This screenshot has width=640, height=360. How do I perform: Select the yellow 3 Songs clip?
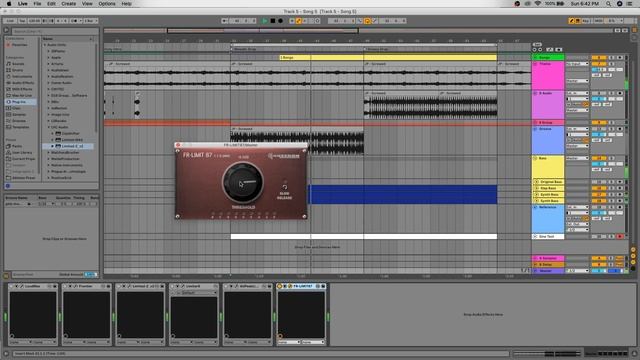pyautogui.click(x=388, y=58)
